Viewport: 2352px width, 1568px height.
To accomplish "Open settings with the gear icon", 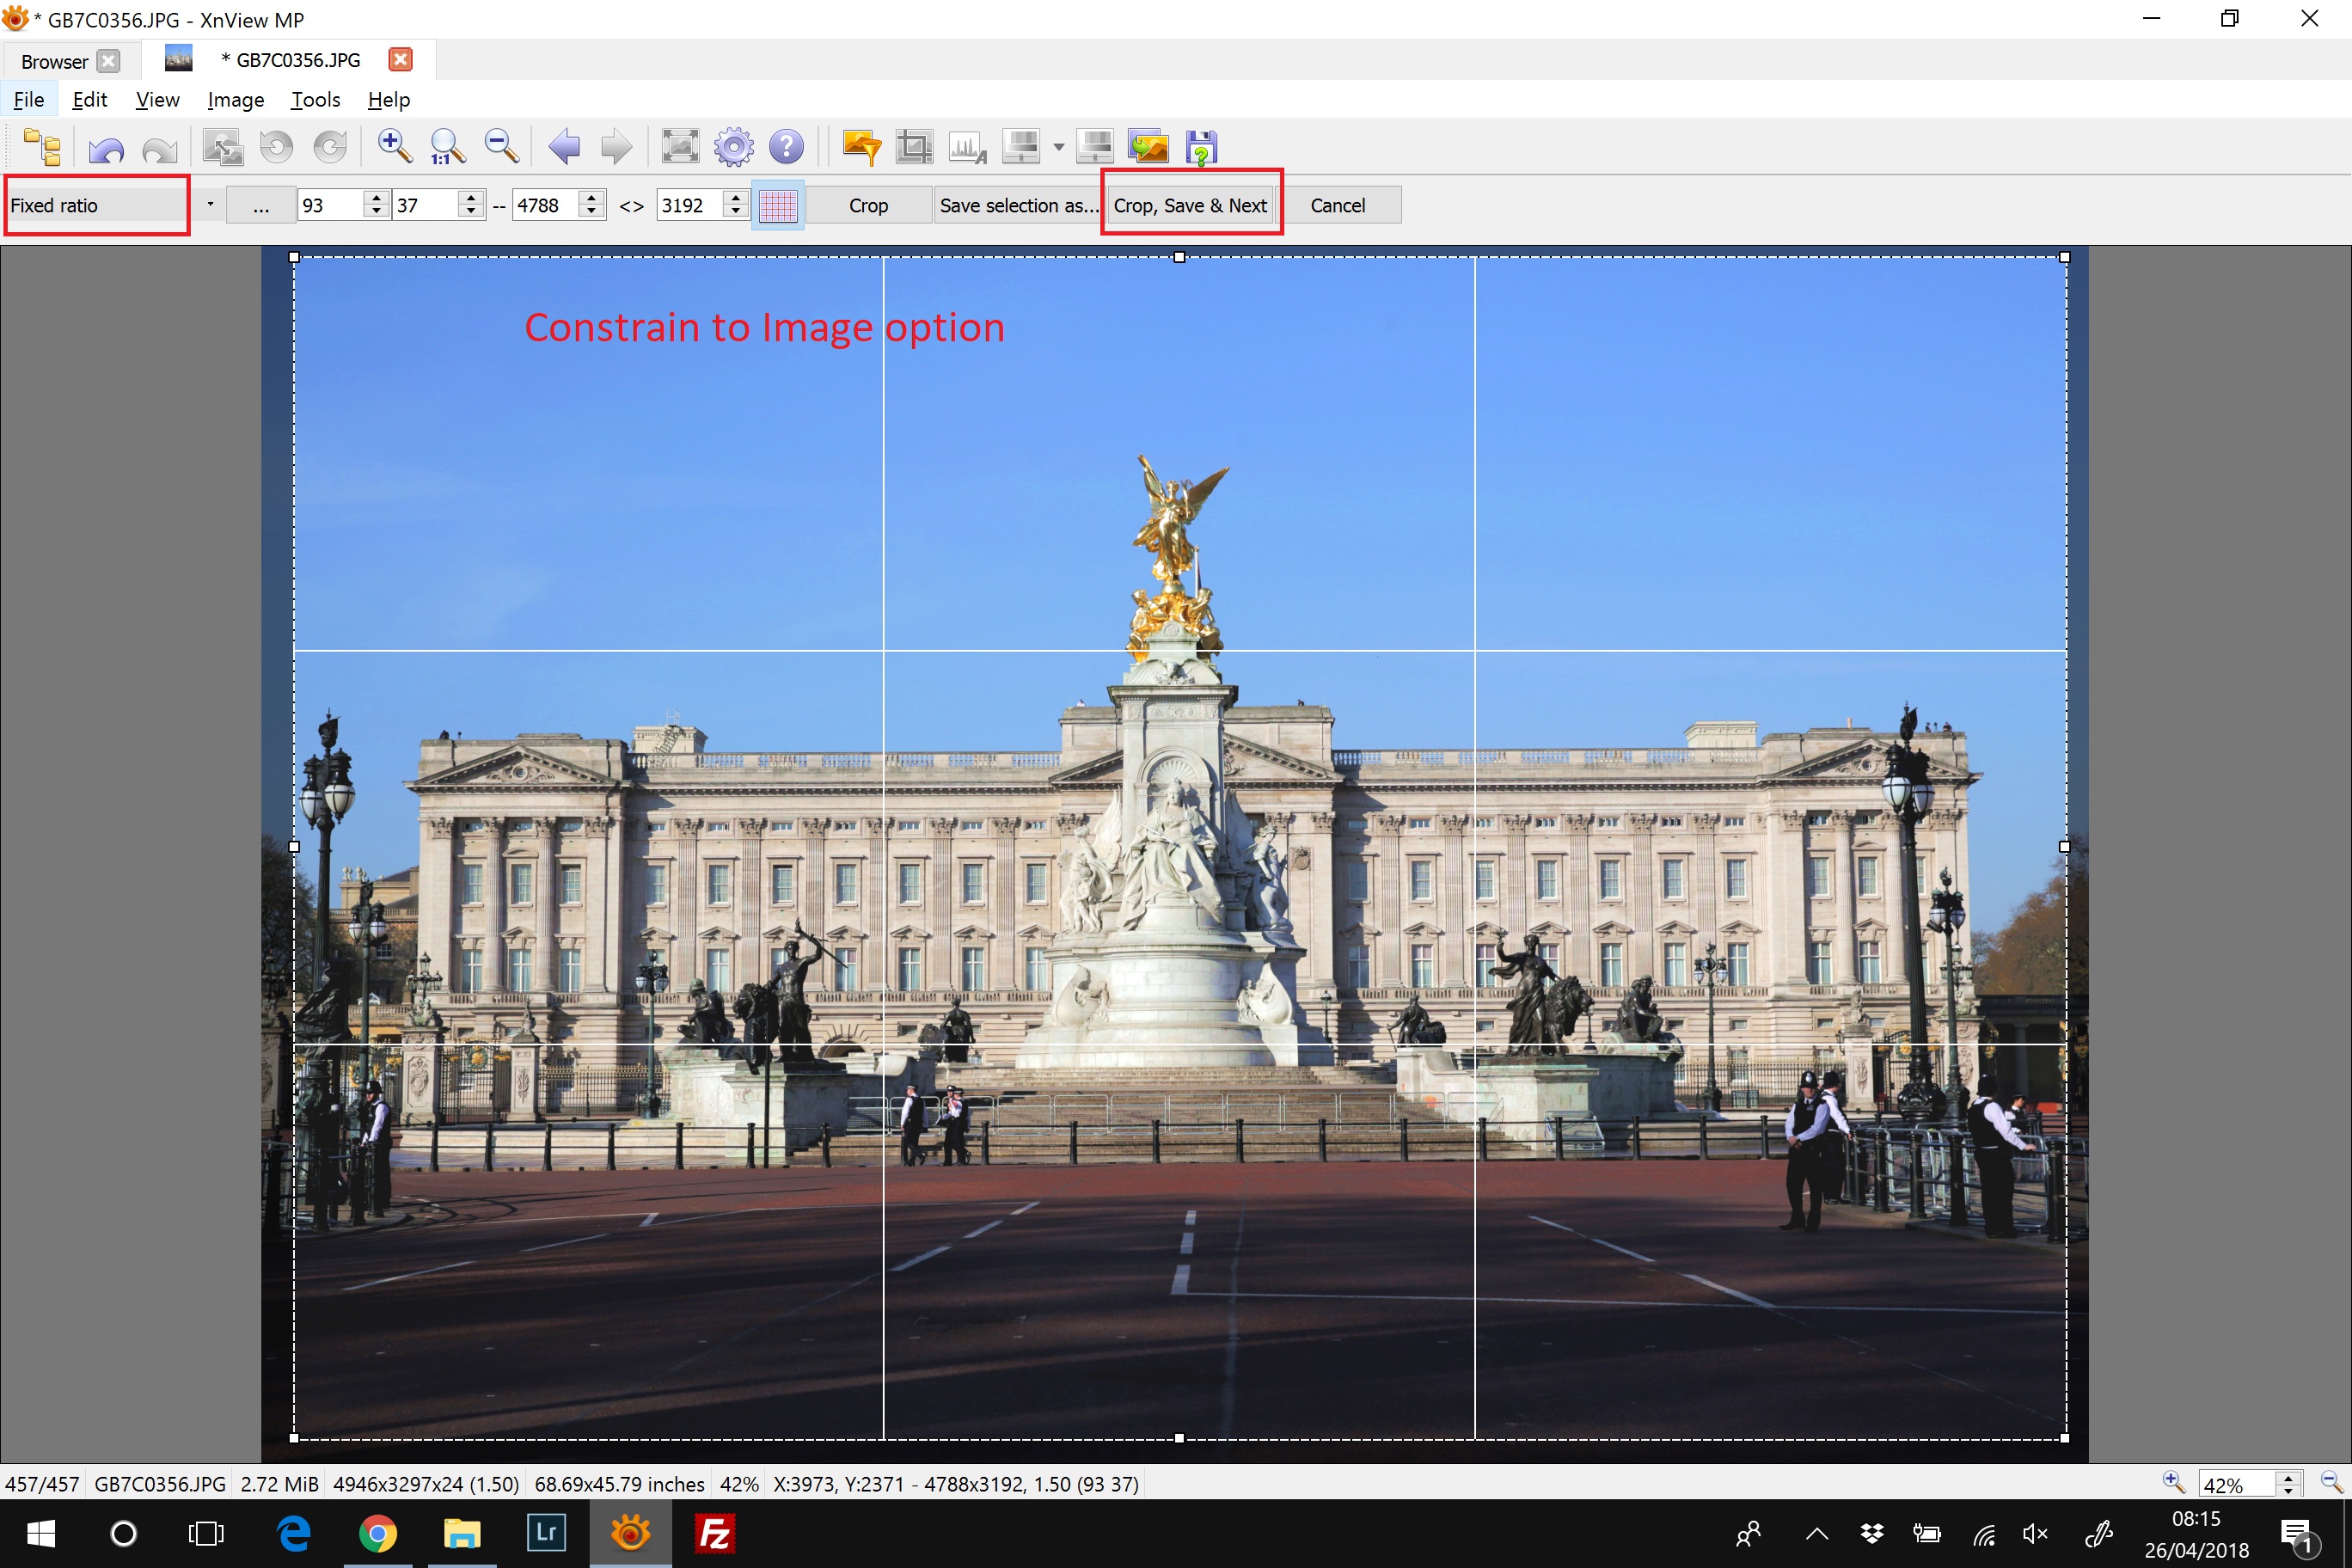I will click(733, 147).
